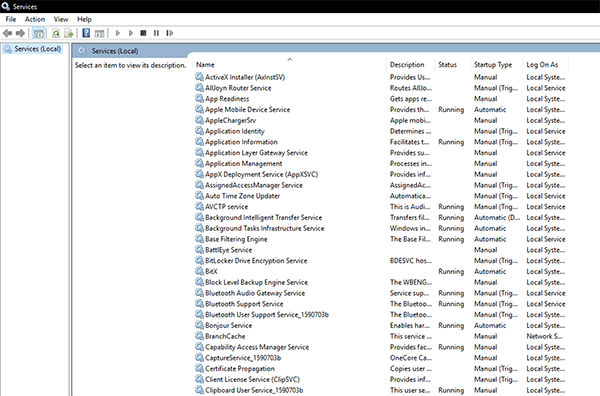This screenshot has width=600, height=396.
Task: Click gear icon of Application Identity
Action: pyautogui.click(x=199, y=131)
